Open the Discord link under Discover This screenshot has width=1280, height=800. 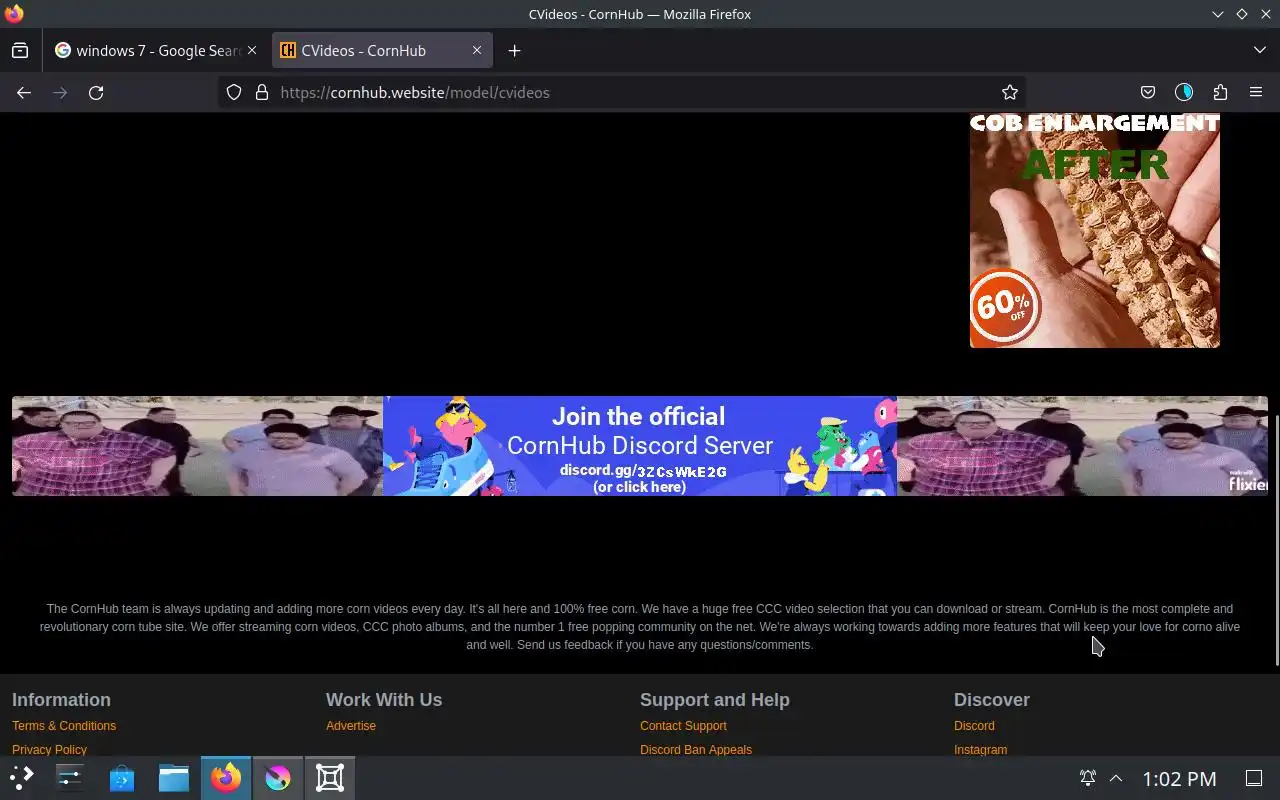(974, 726)
